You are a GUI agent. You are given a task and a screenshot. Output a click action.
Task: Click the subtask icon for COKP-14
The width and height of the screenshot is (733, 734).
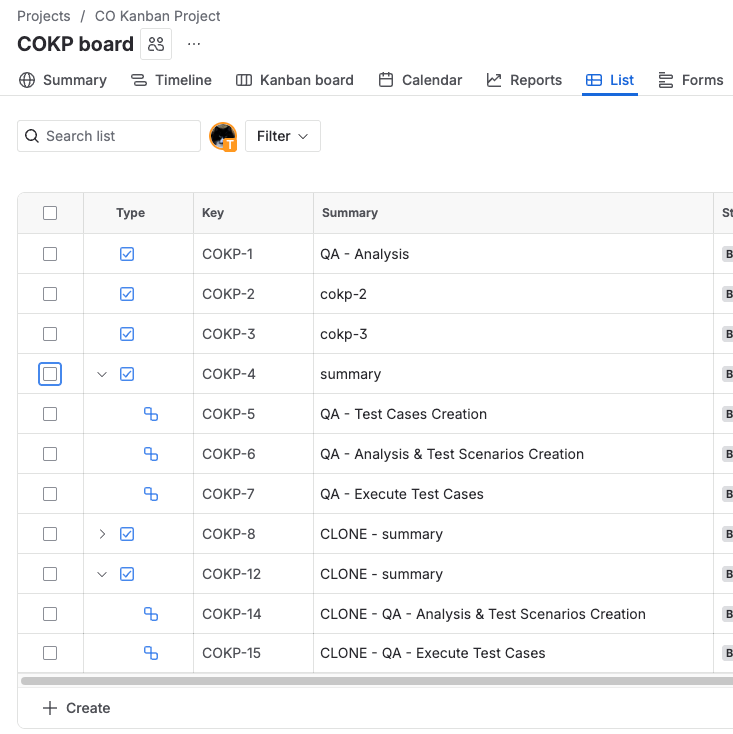point(151,614)
